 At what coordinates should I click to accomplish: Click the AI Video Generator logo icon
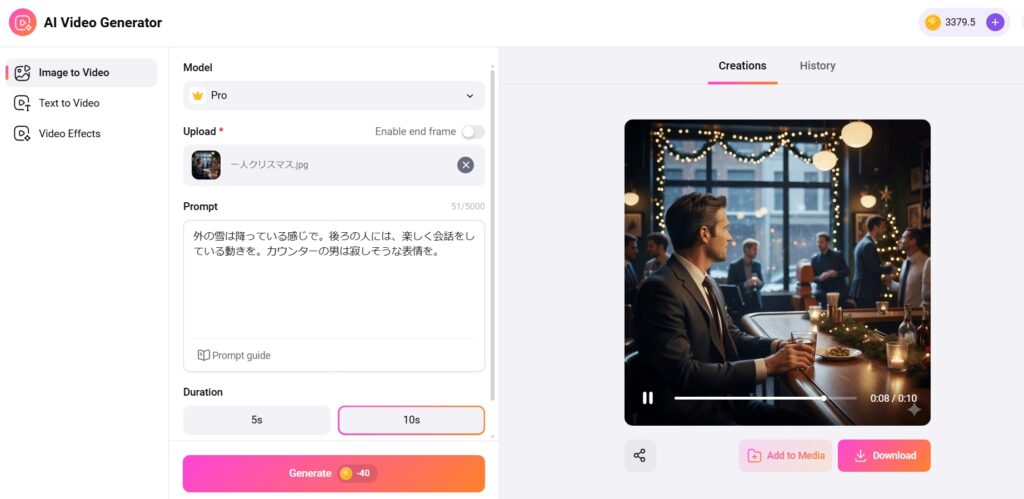22,22
